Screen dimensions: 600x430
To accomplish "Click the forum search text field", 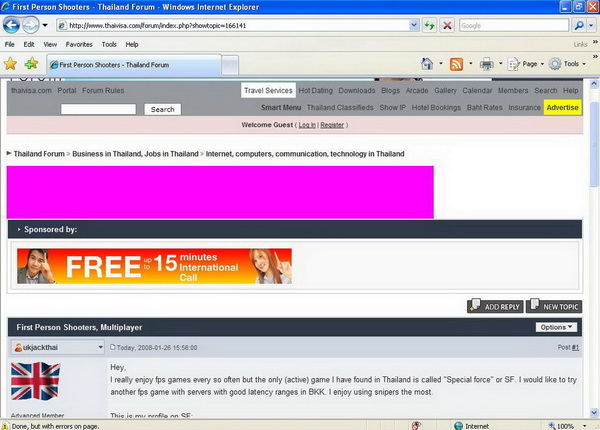I will [x=98, y=109].
